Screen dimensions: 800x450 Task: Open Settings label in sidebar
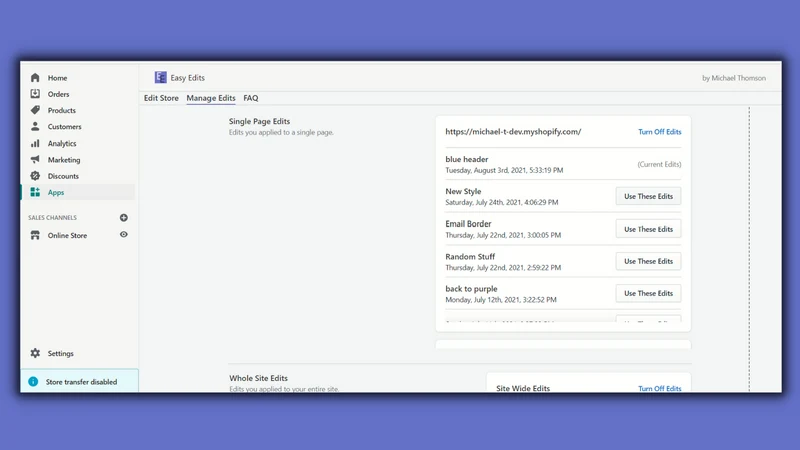pos(60,354)
